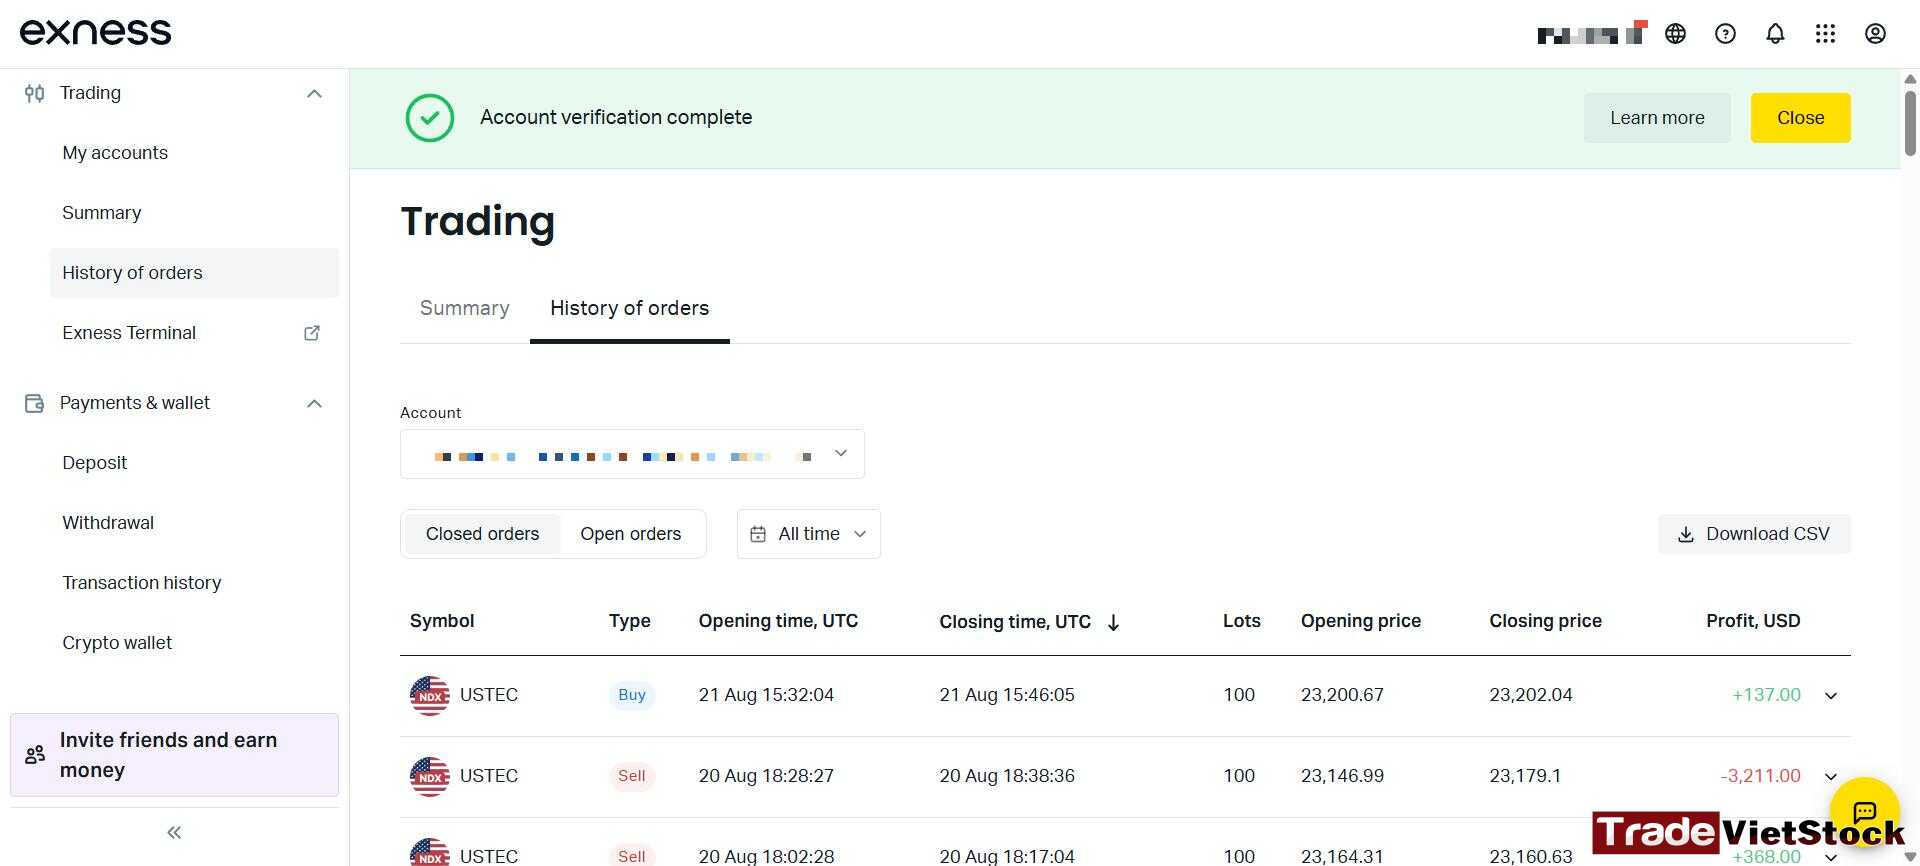Show Open orders
The image size is (1920, 866).
coord(631,534)
